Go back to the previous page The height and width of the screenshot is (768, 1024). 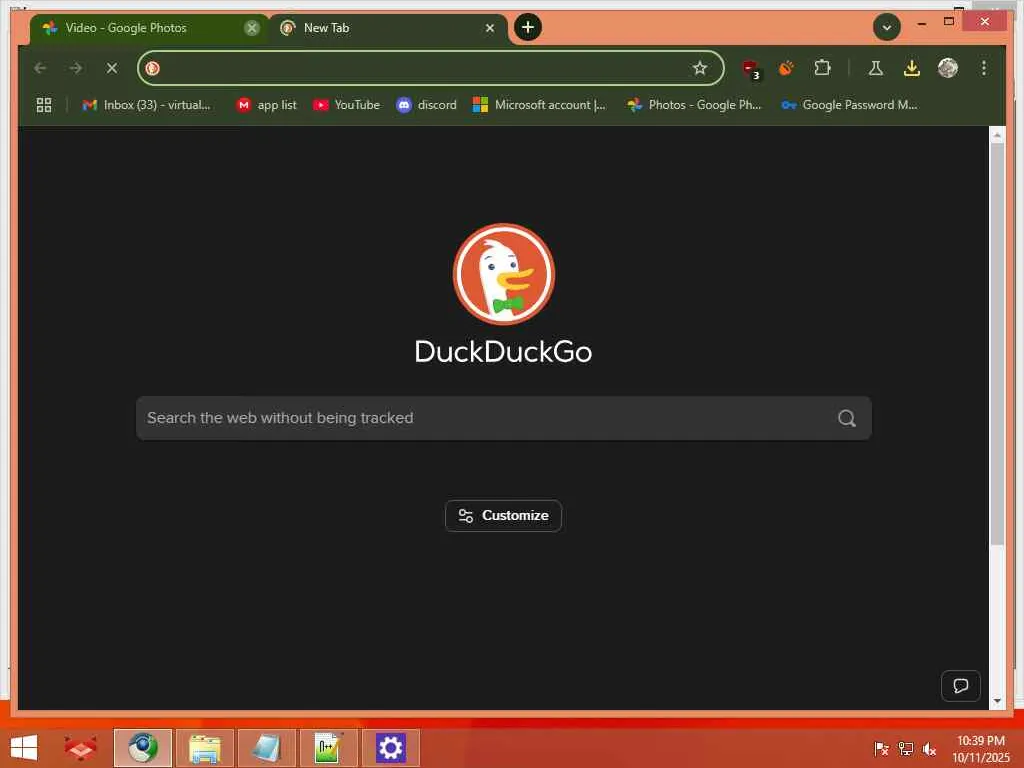tap(40, 68)
